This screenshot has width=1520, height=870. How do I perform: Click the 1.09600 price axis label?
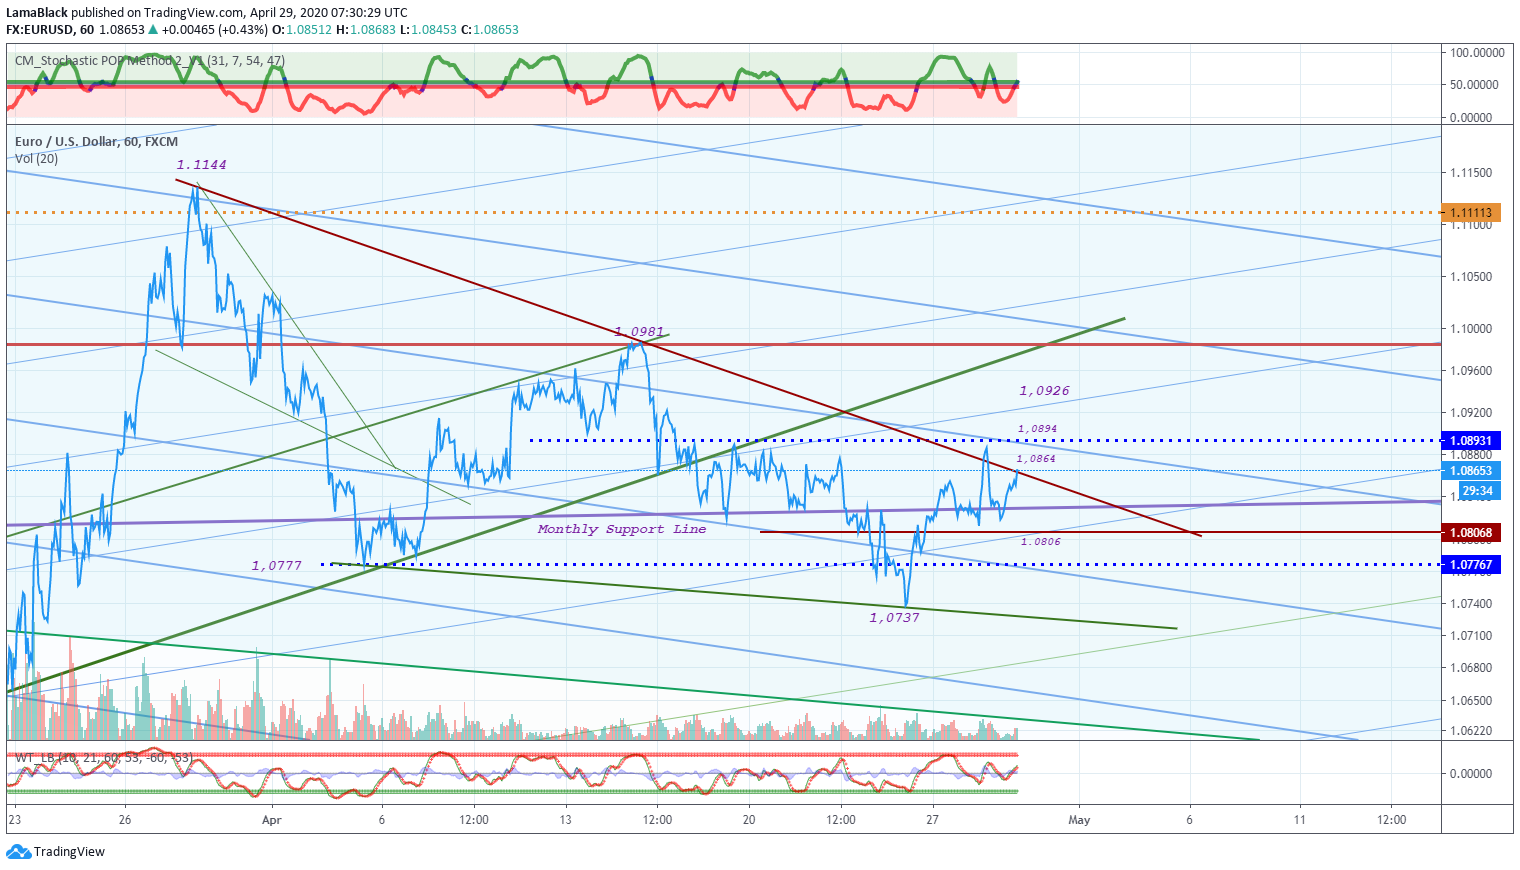[1471, 371]
